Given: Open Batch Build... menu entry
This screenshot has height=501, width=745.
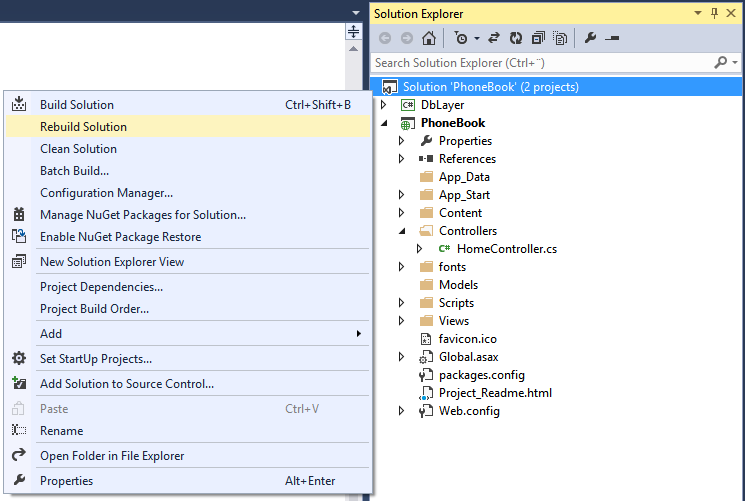Looking at the screenshot, I should coord(188,171).
